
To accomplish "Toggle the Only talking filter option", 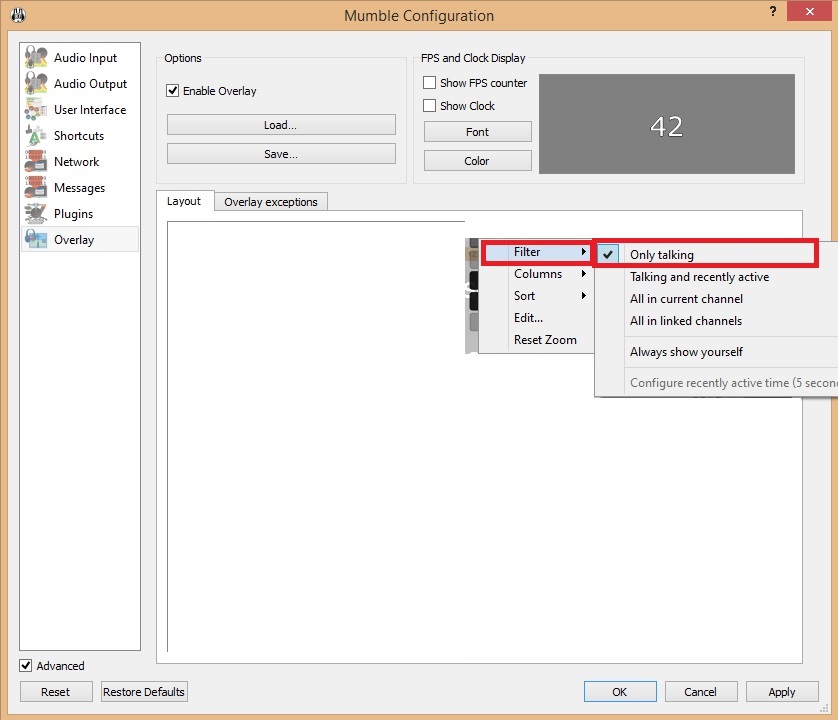I will click(x=706, y=254).
